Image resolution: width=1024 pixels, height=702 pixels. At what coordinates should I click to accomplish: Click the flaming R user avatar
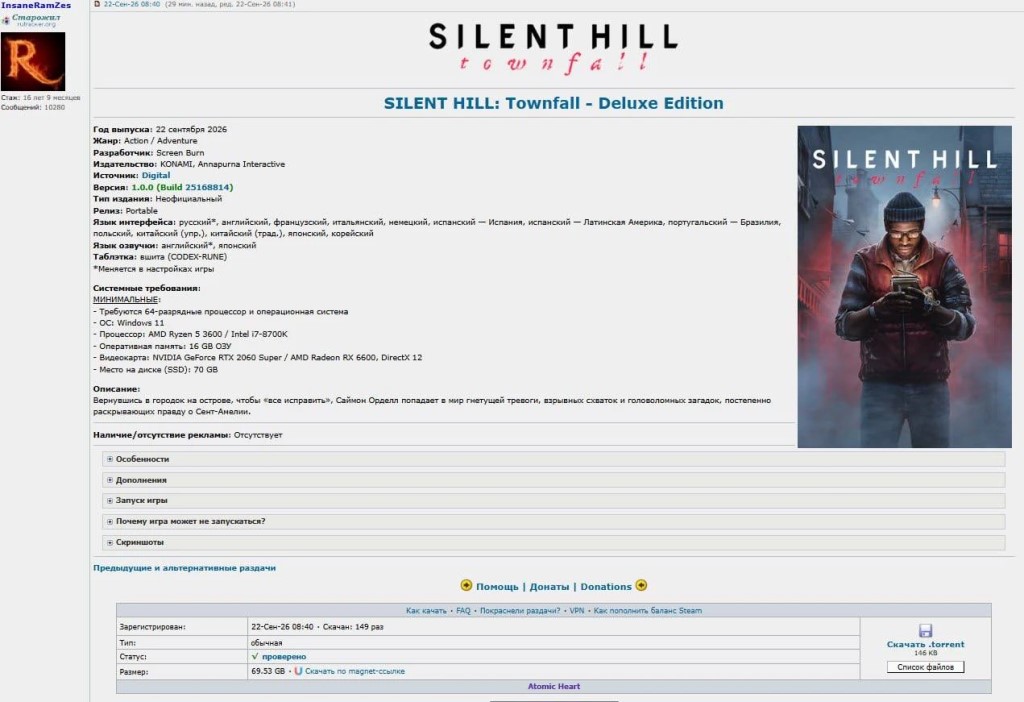(33, 61)
